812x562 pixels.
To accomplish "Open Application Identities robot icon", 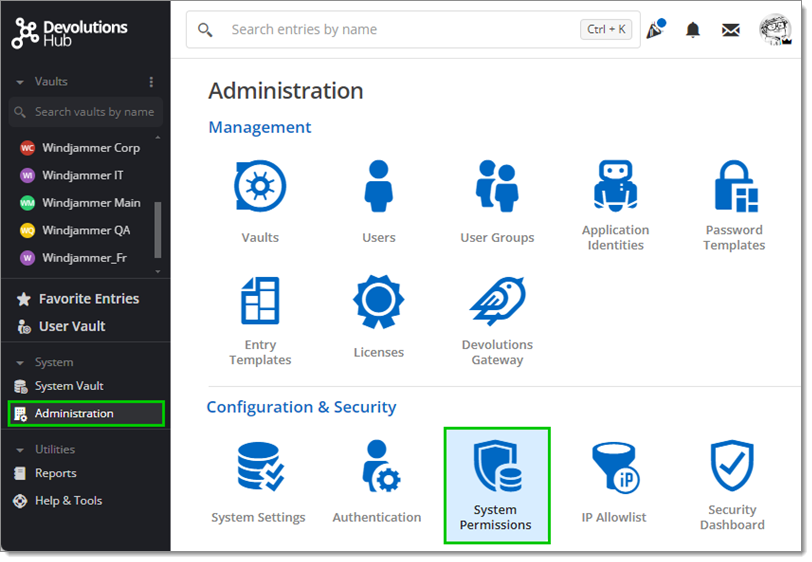I will (615, 185).
